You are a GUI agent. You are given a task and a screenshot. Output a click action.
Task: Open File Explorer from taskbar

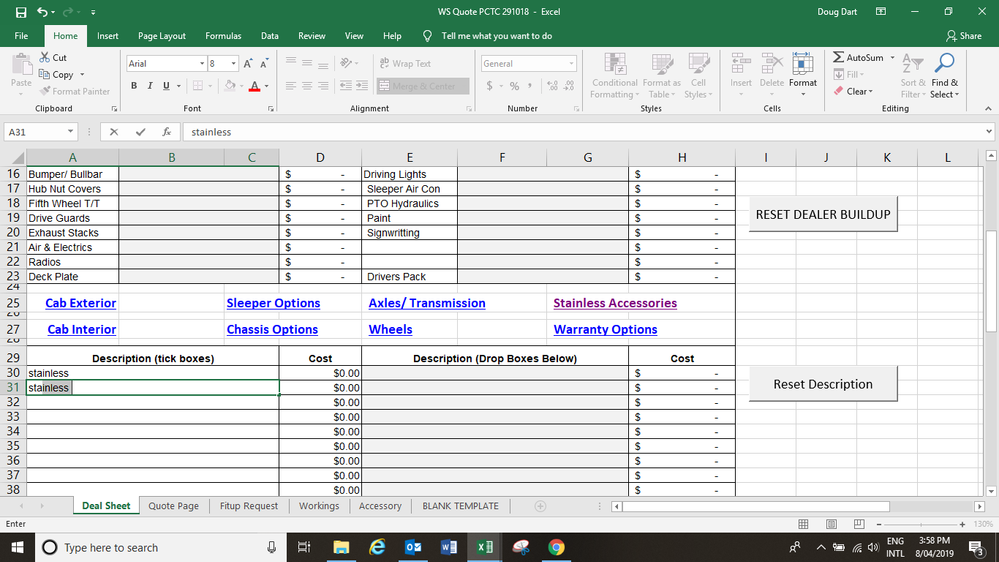point(341,547)
